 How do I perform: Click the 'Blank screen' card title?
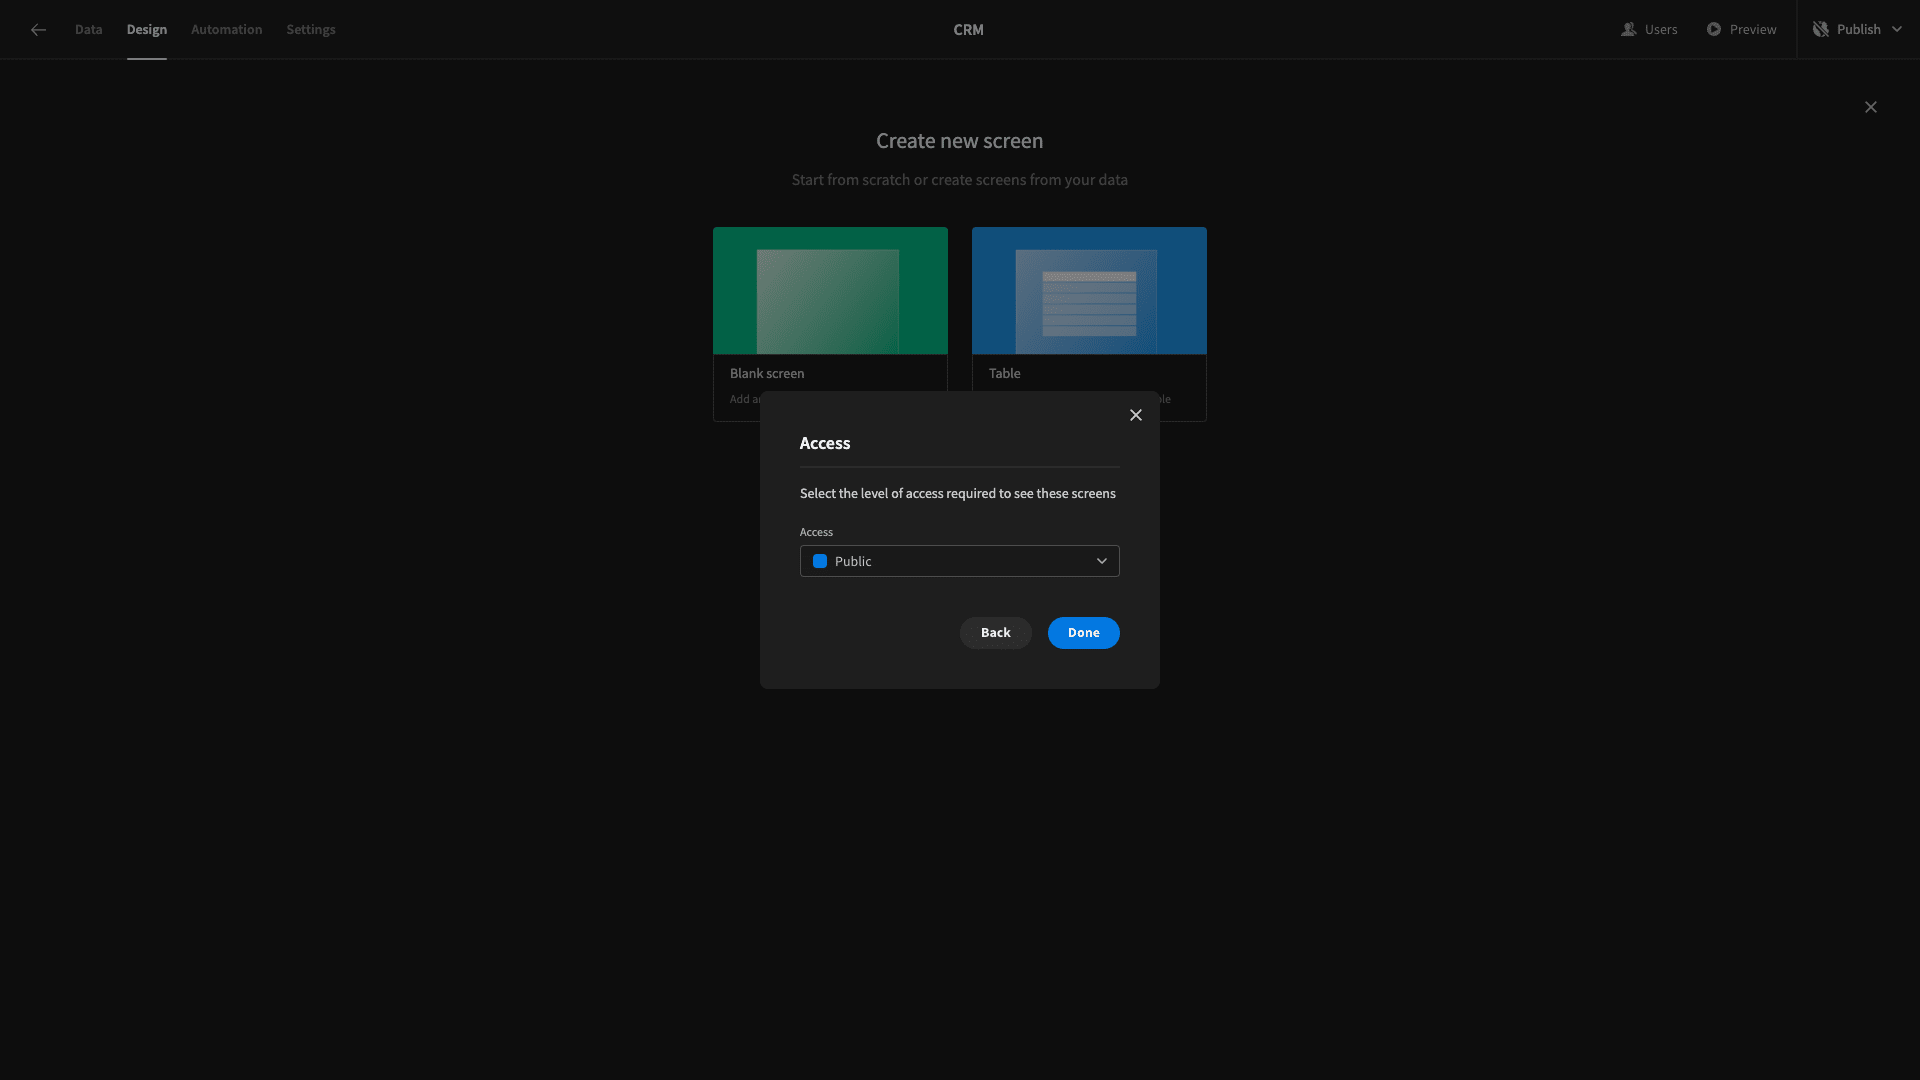(x=767, y=373)
